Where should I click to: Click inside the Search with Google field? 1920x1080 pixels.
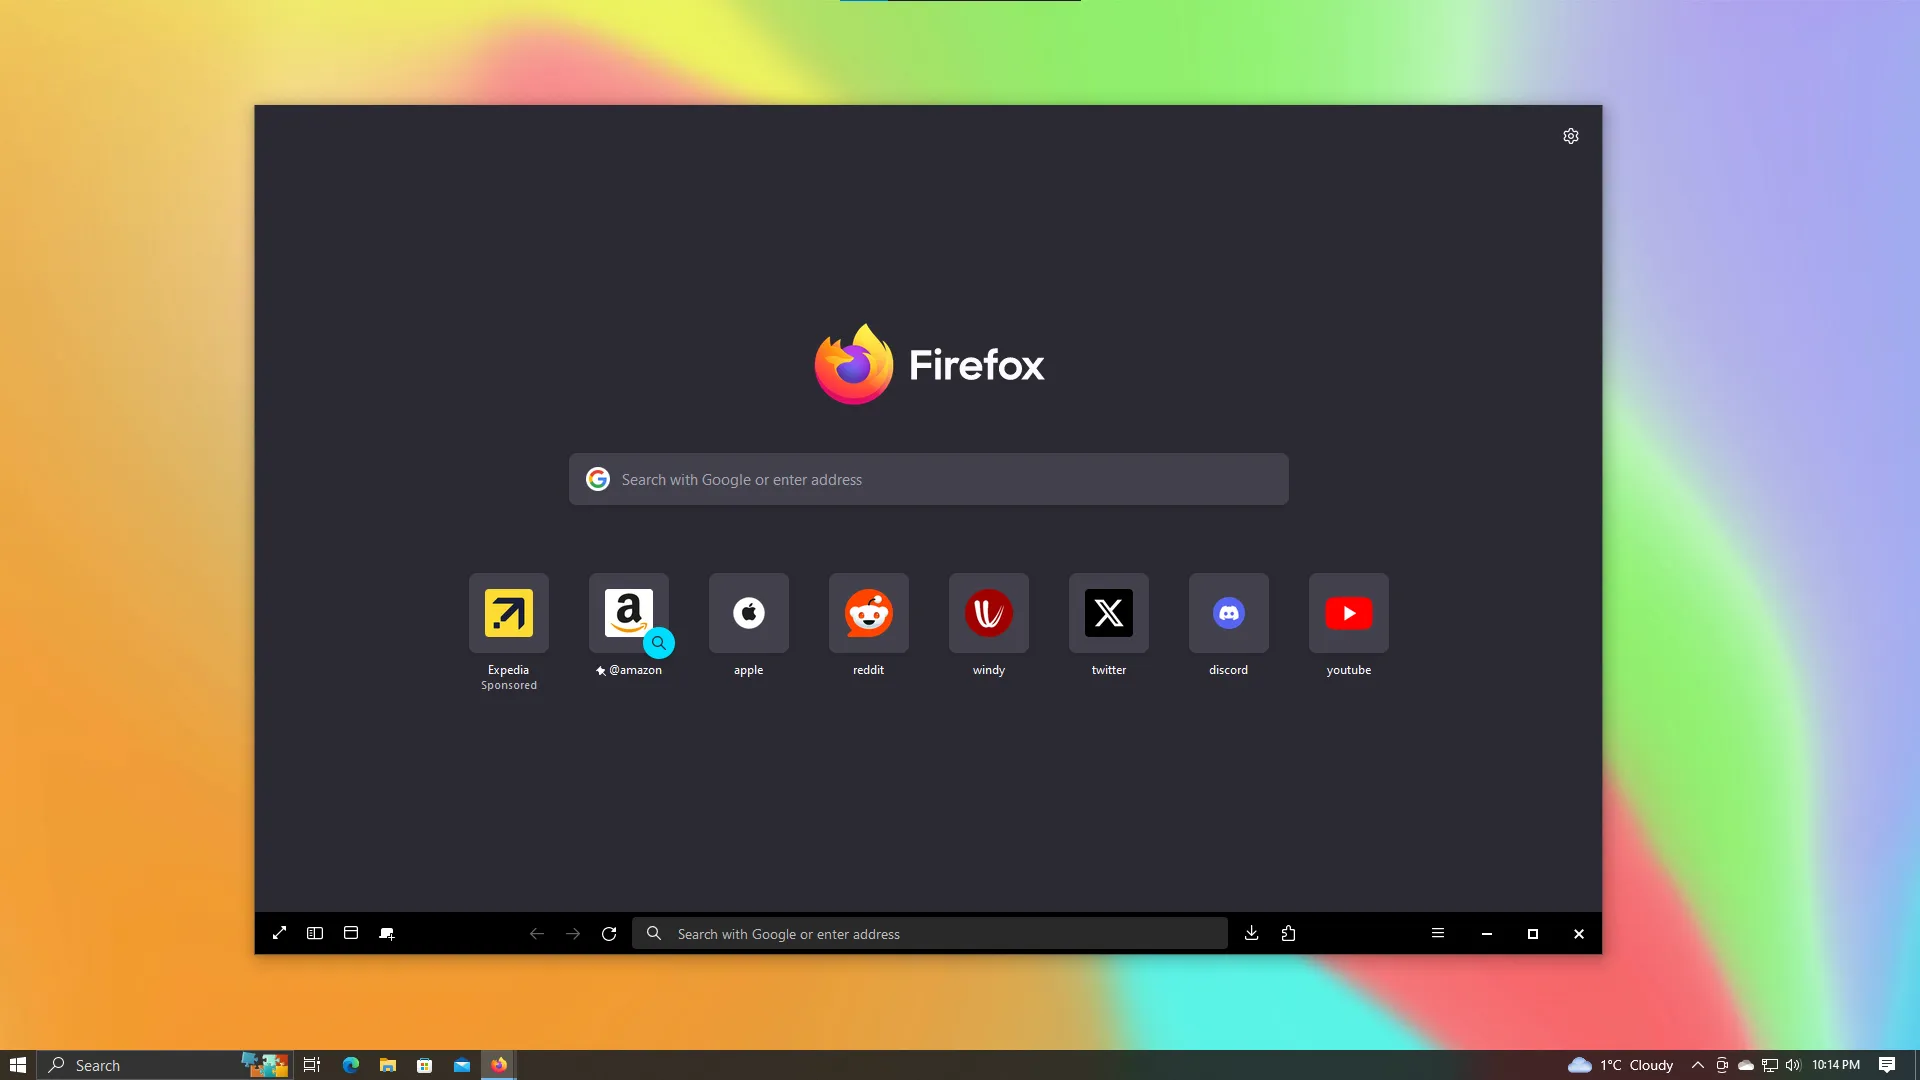coord(928,479)
